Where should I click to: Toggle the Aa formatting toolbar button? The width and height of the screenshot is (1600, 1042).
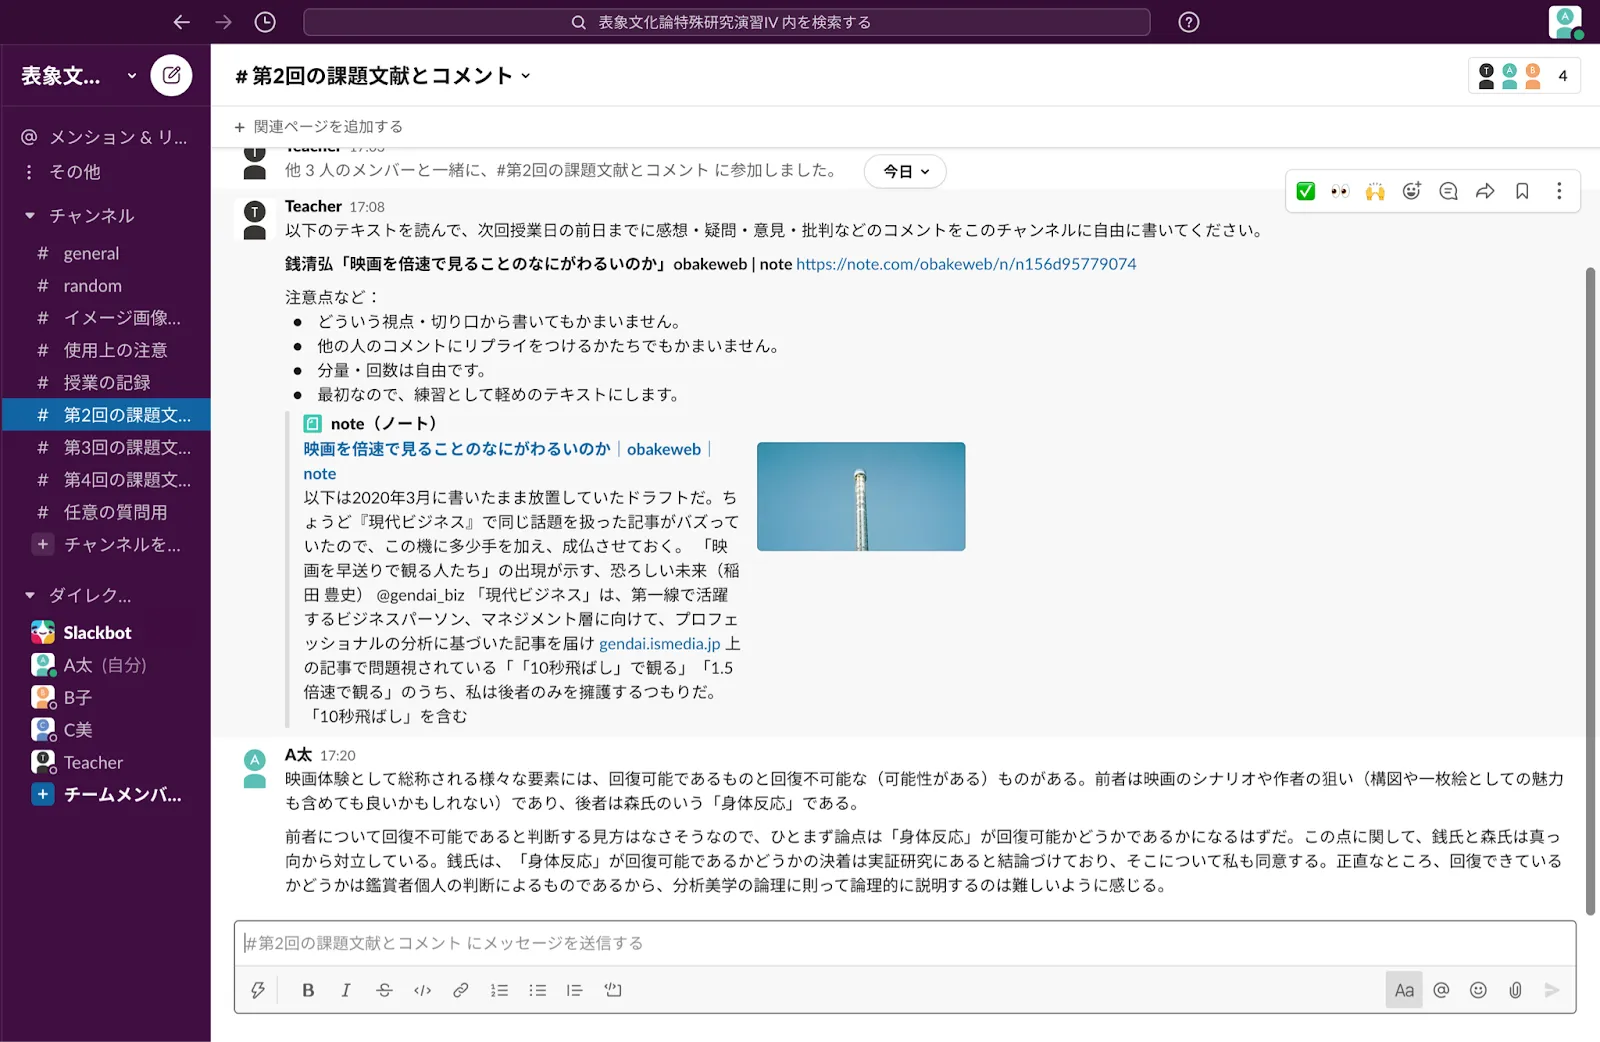1404,990
